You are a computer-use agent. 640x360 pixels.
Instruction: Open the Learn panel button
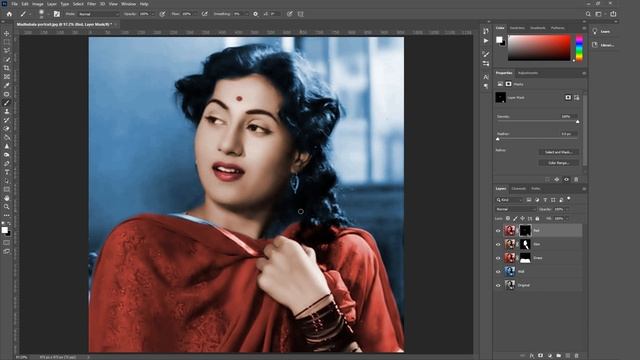[x=602, y=31]
